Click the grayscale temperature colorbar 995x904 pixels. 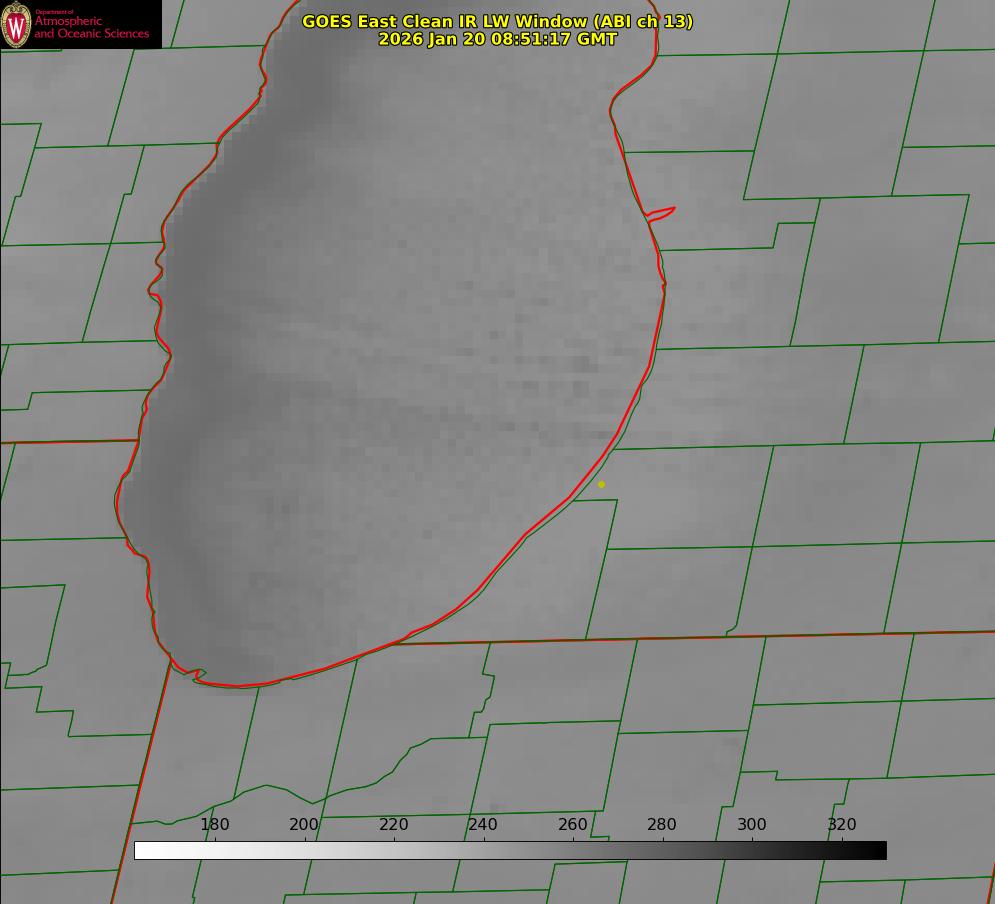click(510, 851)
